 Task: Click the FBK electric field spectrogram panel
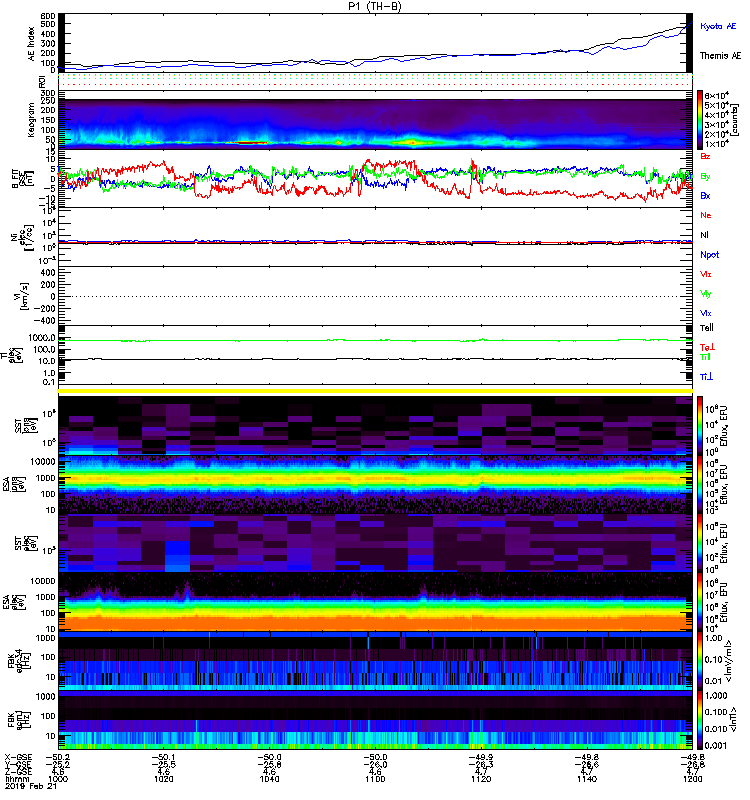pyautogui.click(x=375, y=661)
